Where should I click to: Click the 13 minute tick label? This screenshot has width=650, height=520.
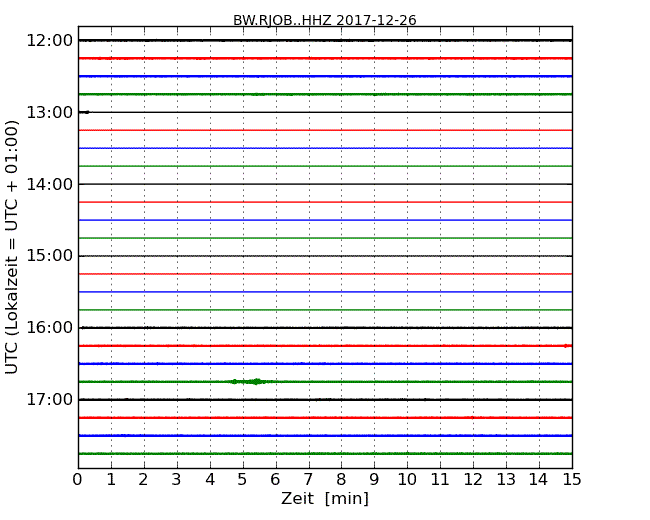point(506,480)
